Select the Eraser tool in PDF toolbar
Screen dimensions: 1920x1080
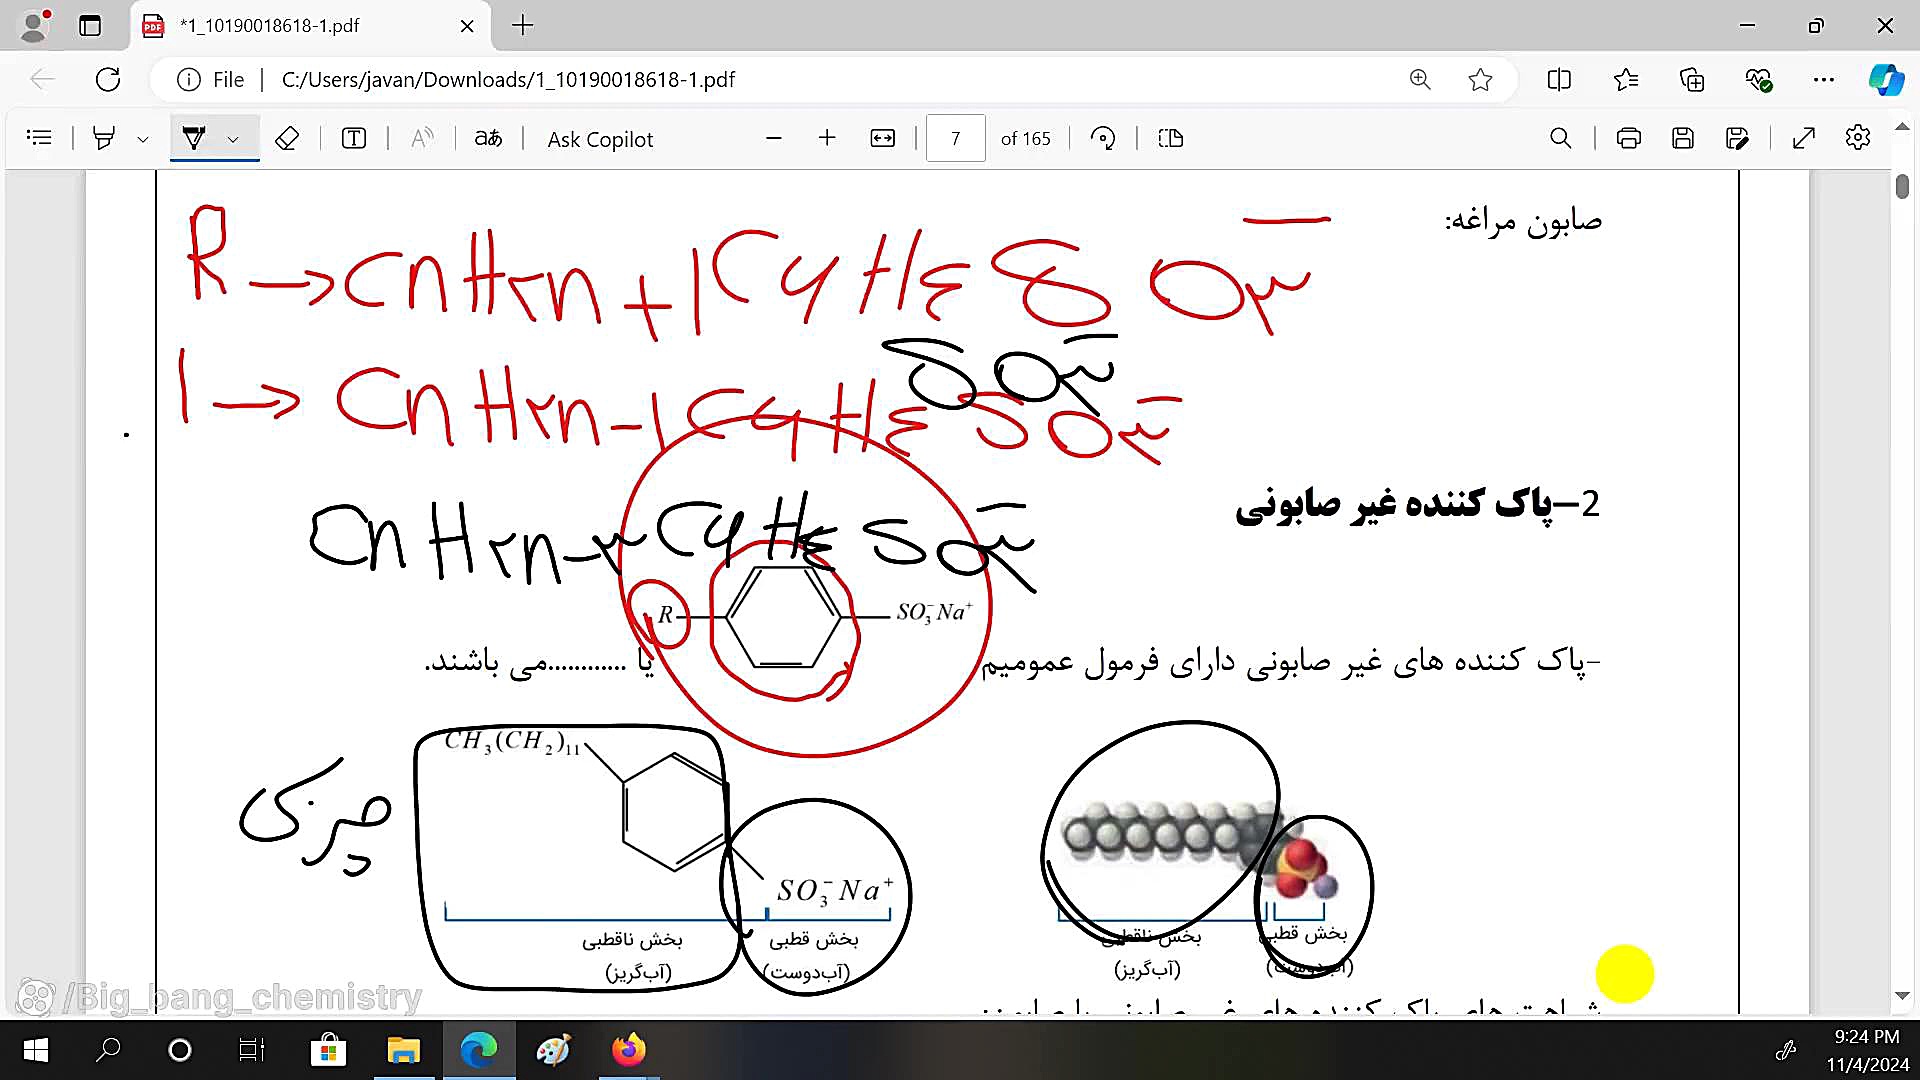[287, 138]
